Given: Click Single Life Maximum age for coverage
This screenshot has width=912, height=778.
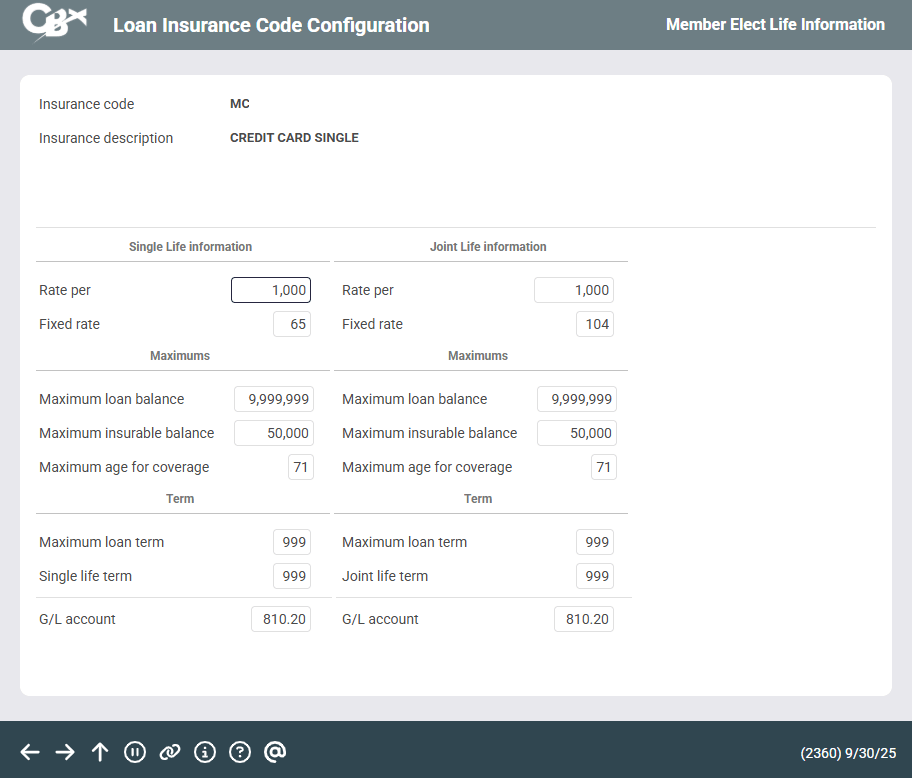Looking at the screenshot, I should (301, 467).
